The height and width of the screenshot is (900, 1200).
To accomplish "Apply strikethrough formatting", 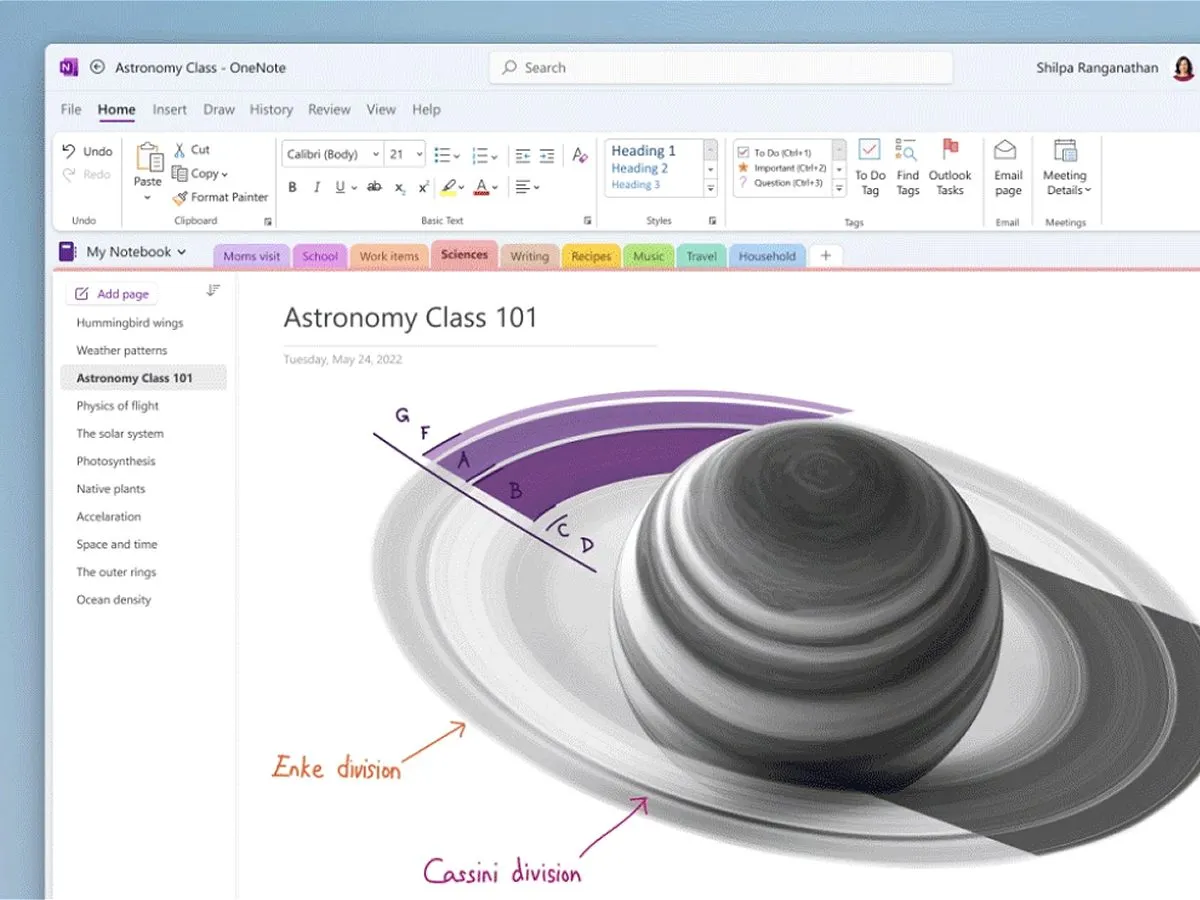I will point(374,187).
